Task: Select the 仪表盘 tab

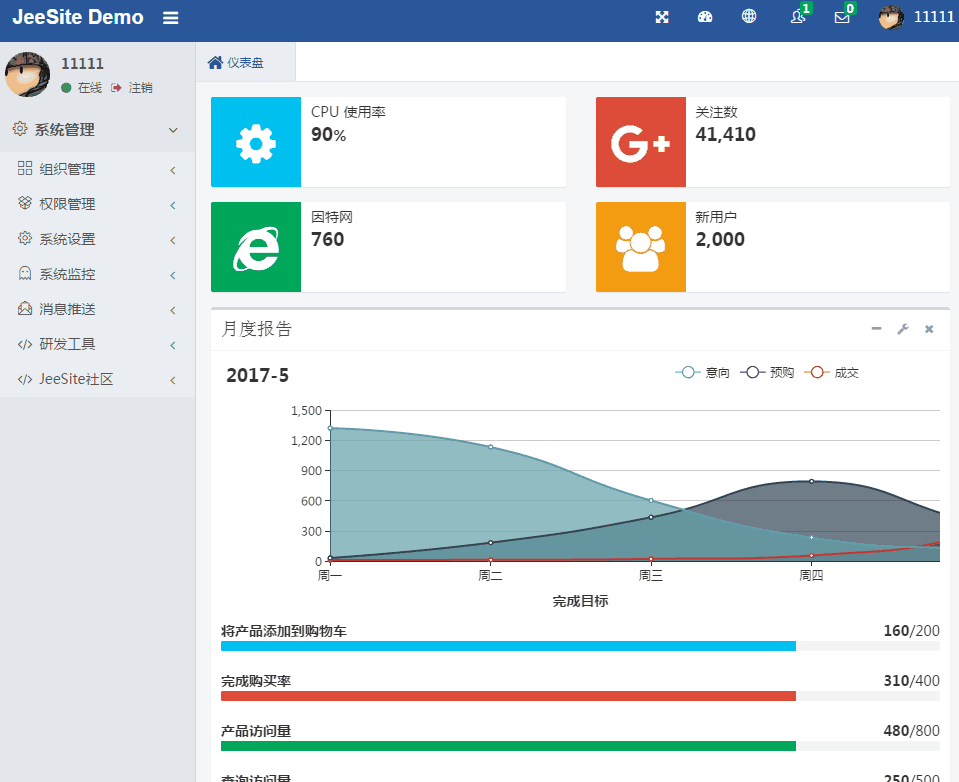Action: click(237, 63)
